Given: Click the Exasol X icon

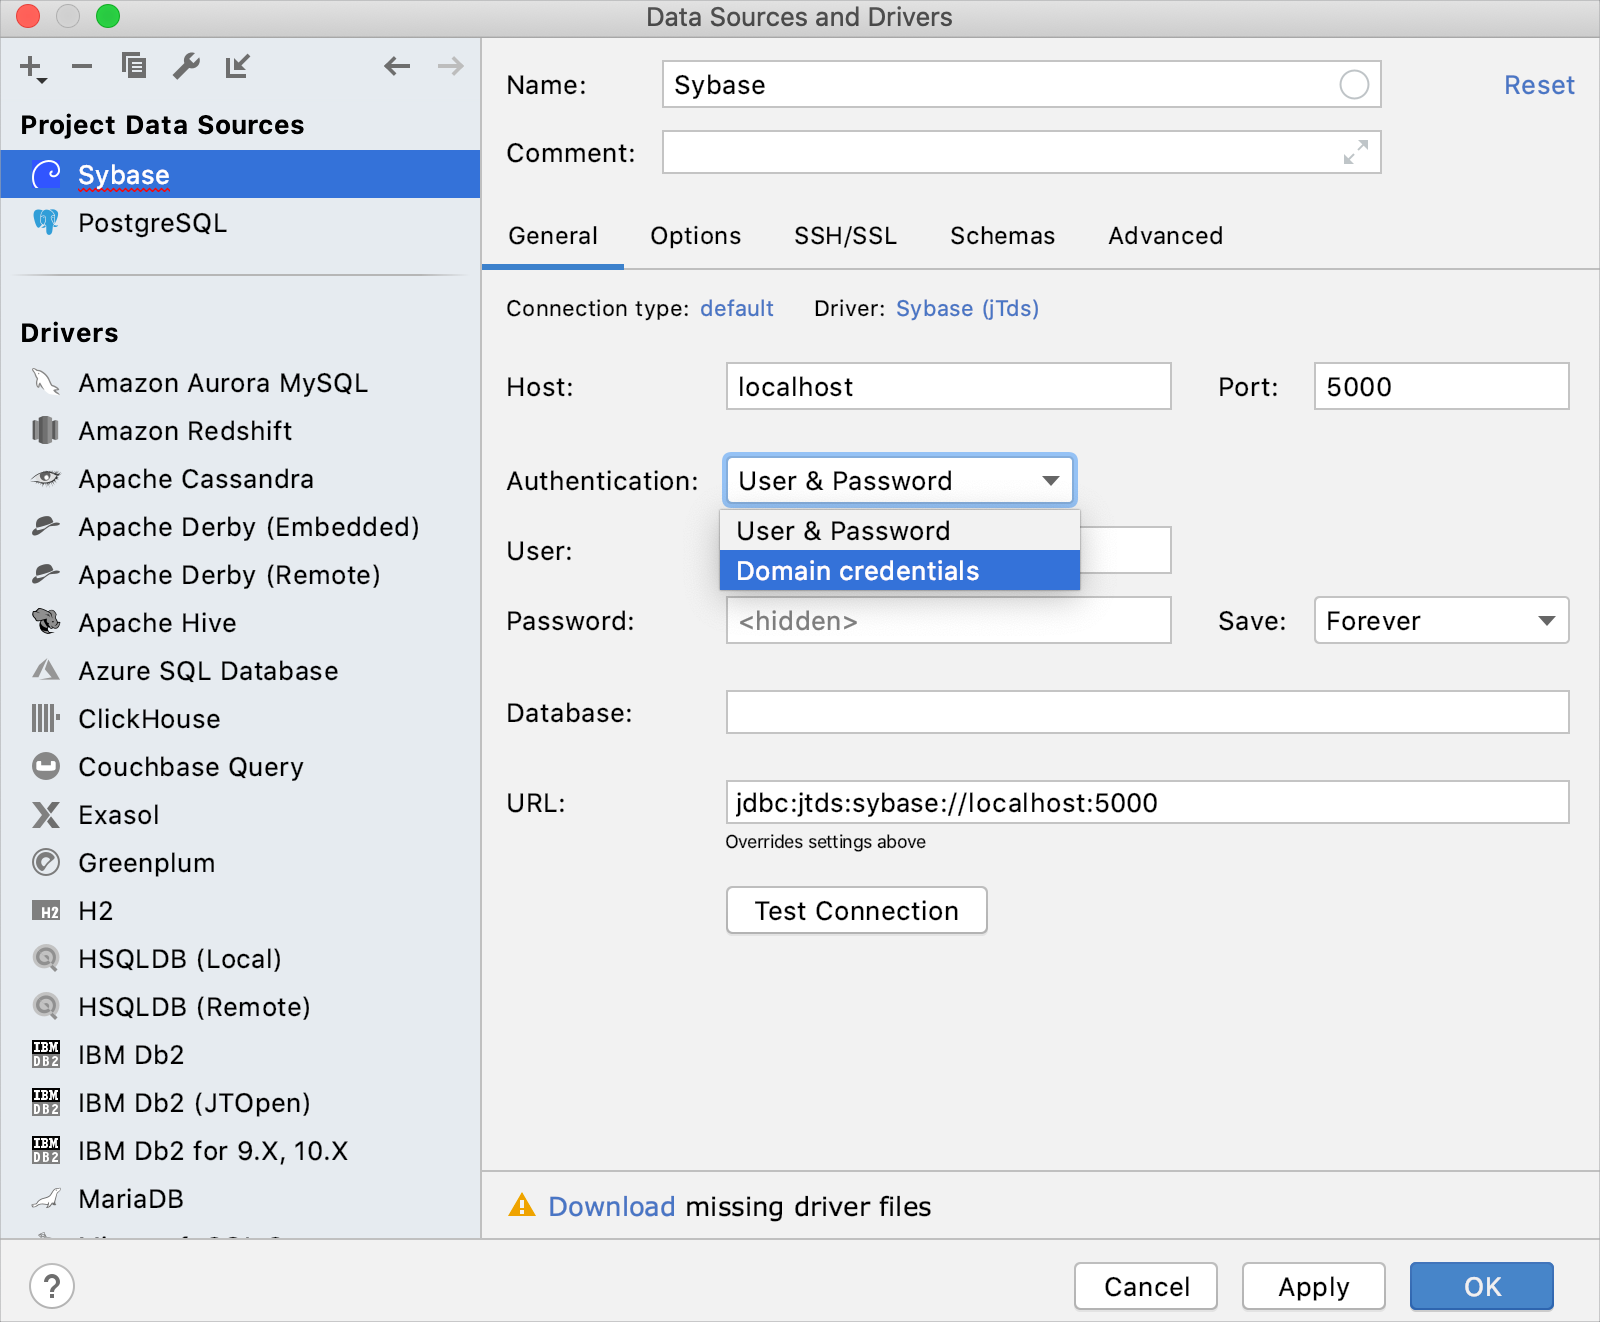Looking at the screenshot, I should [x=46, y=814].
